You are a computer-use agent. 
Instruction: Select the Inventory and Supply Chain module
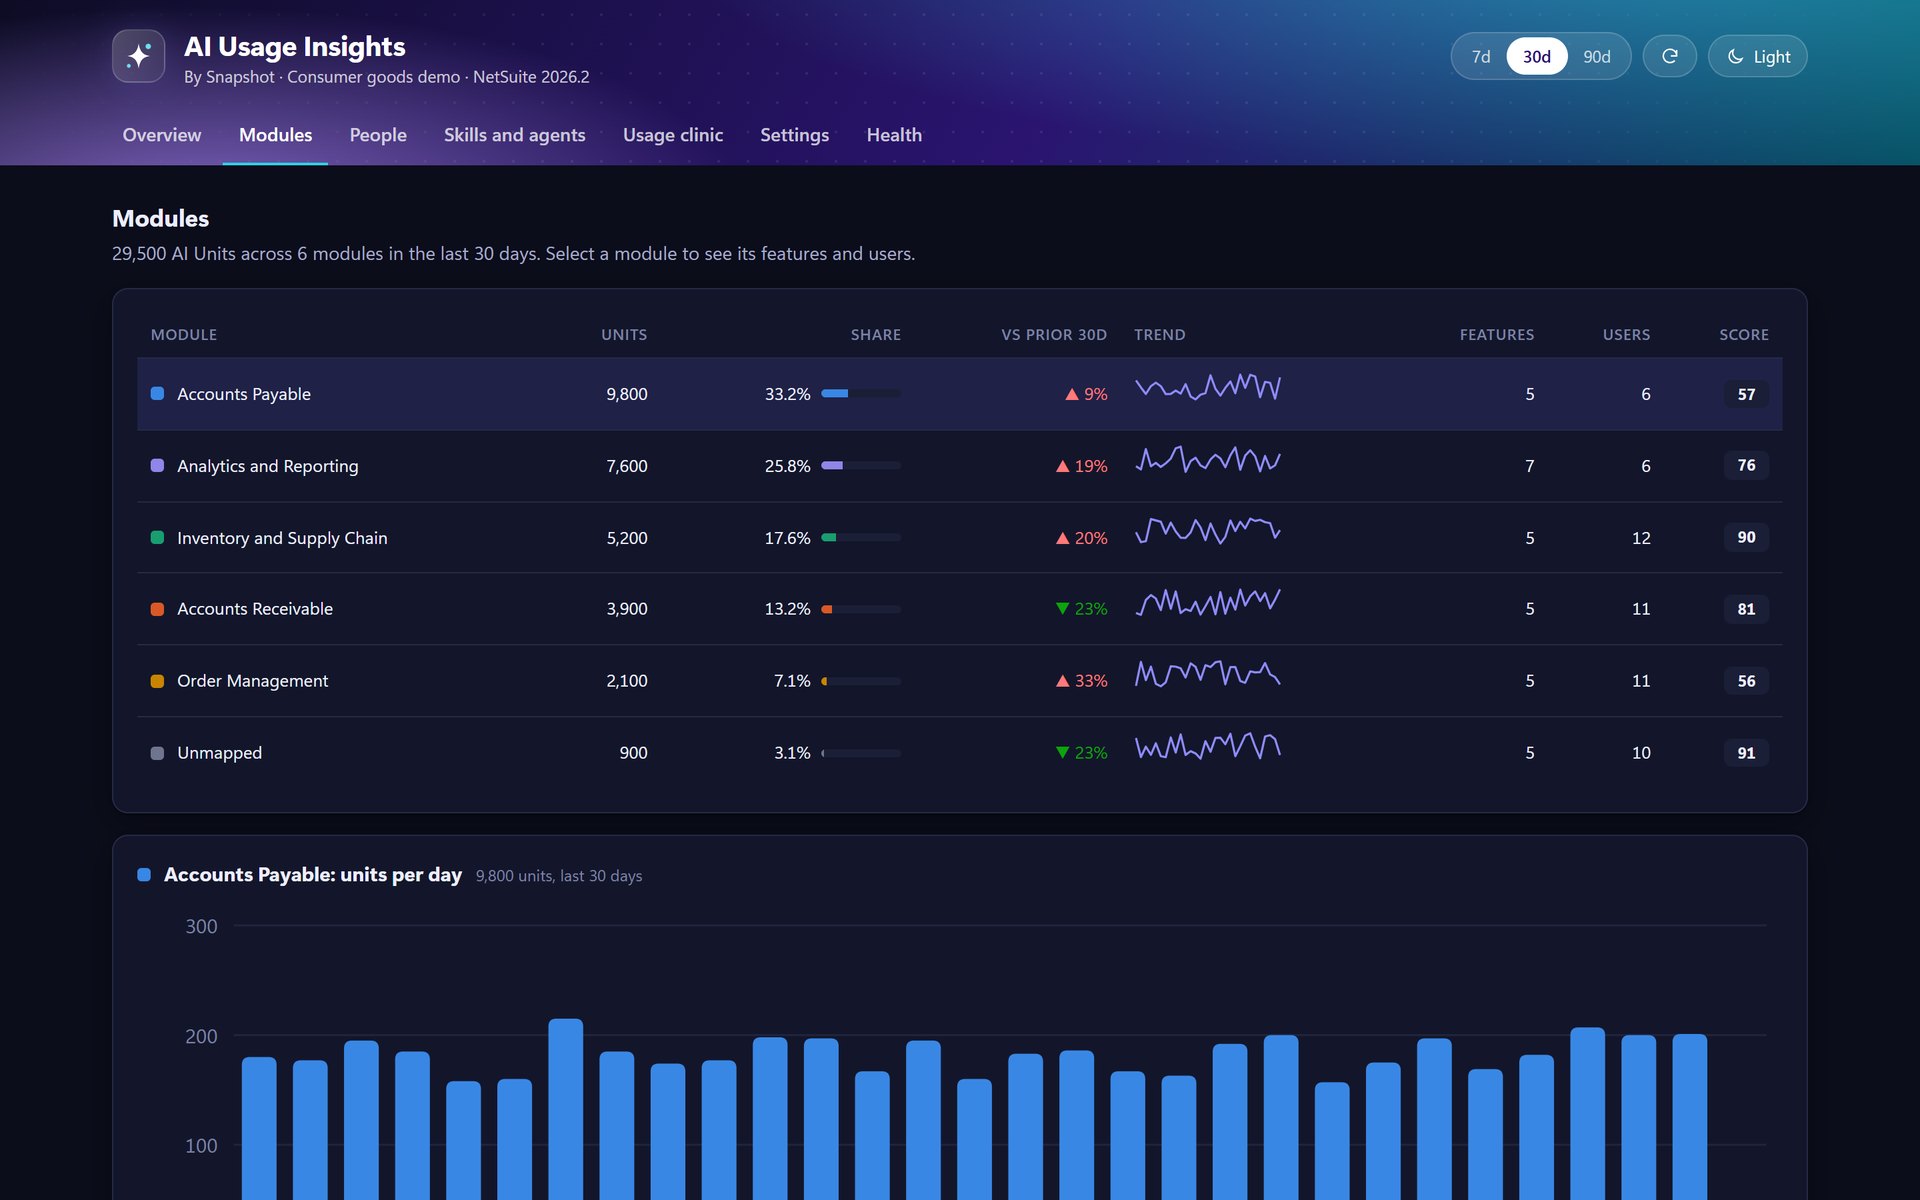point(959,537)
